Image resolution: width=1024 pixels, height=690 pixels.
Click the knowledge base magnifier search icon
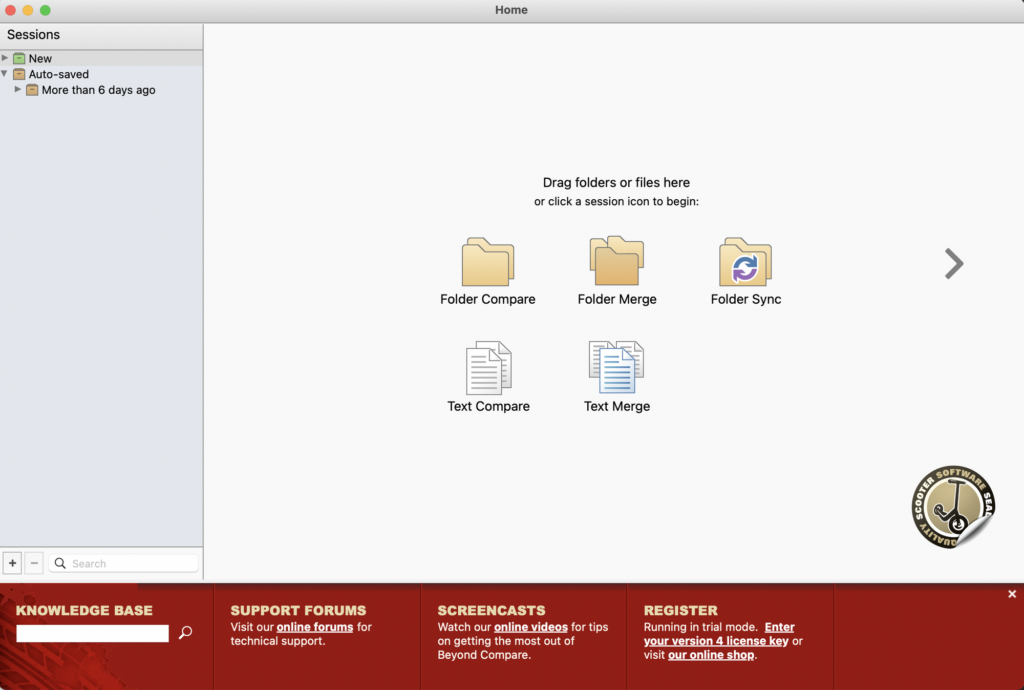click(x=185, y=633)
